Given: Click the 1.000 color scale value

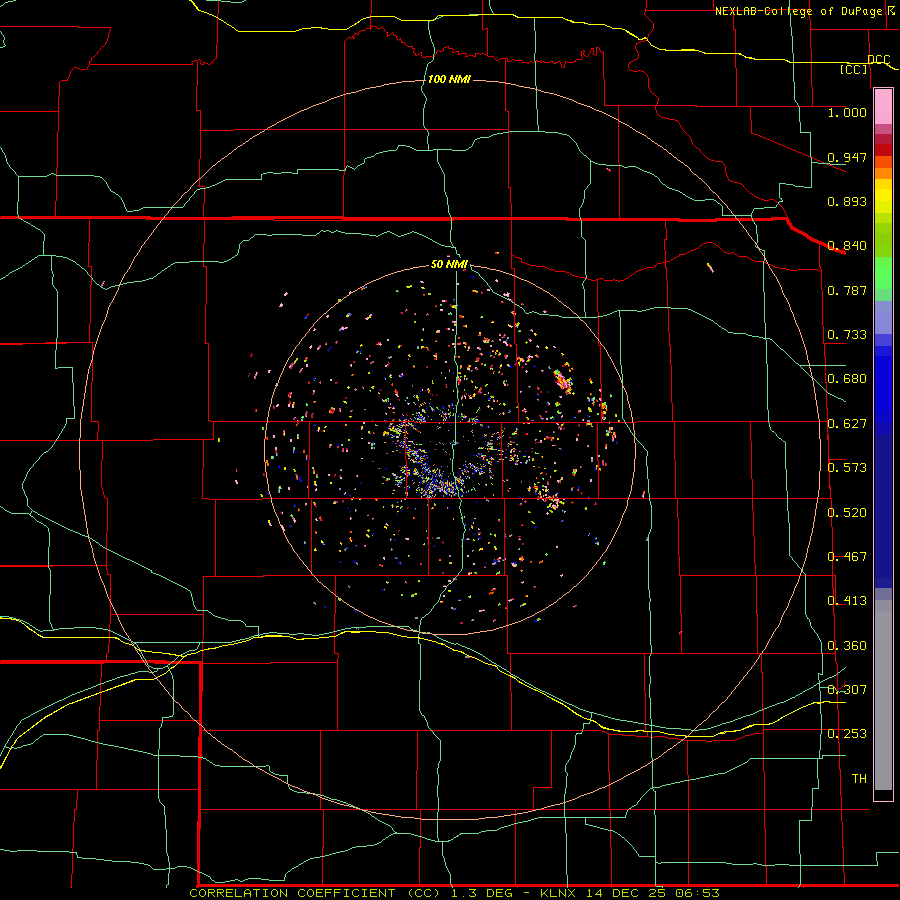Looking at the screenshot, I should tap(847, 112).
